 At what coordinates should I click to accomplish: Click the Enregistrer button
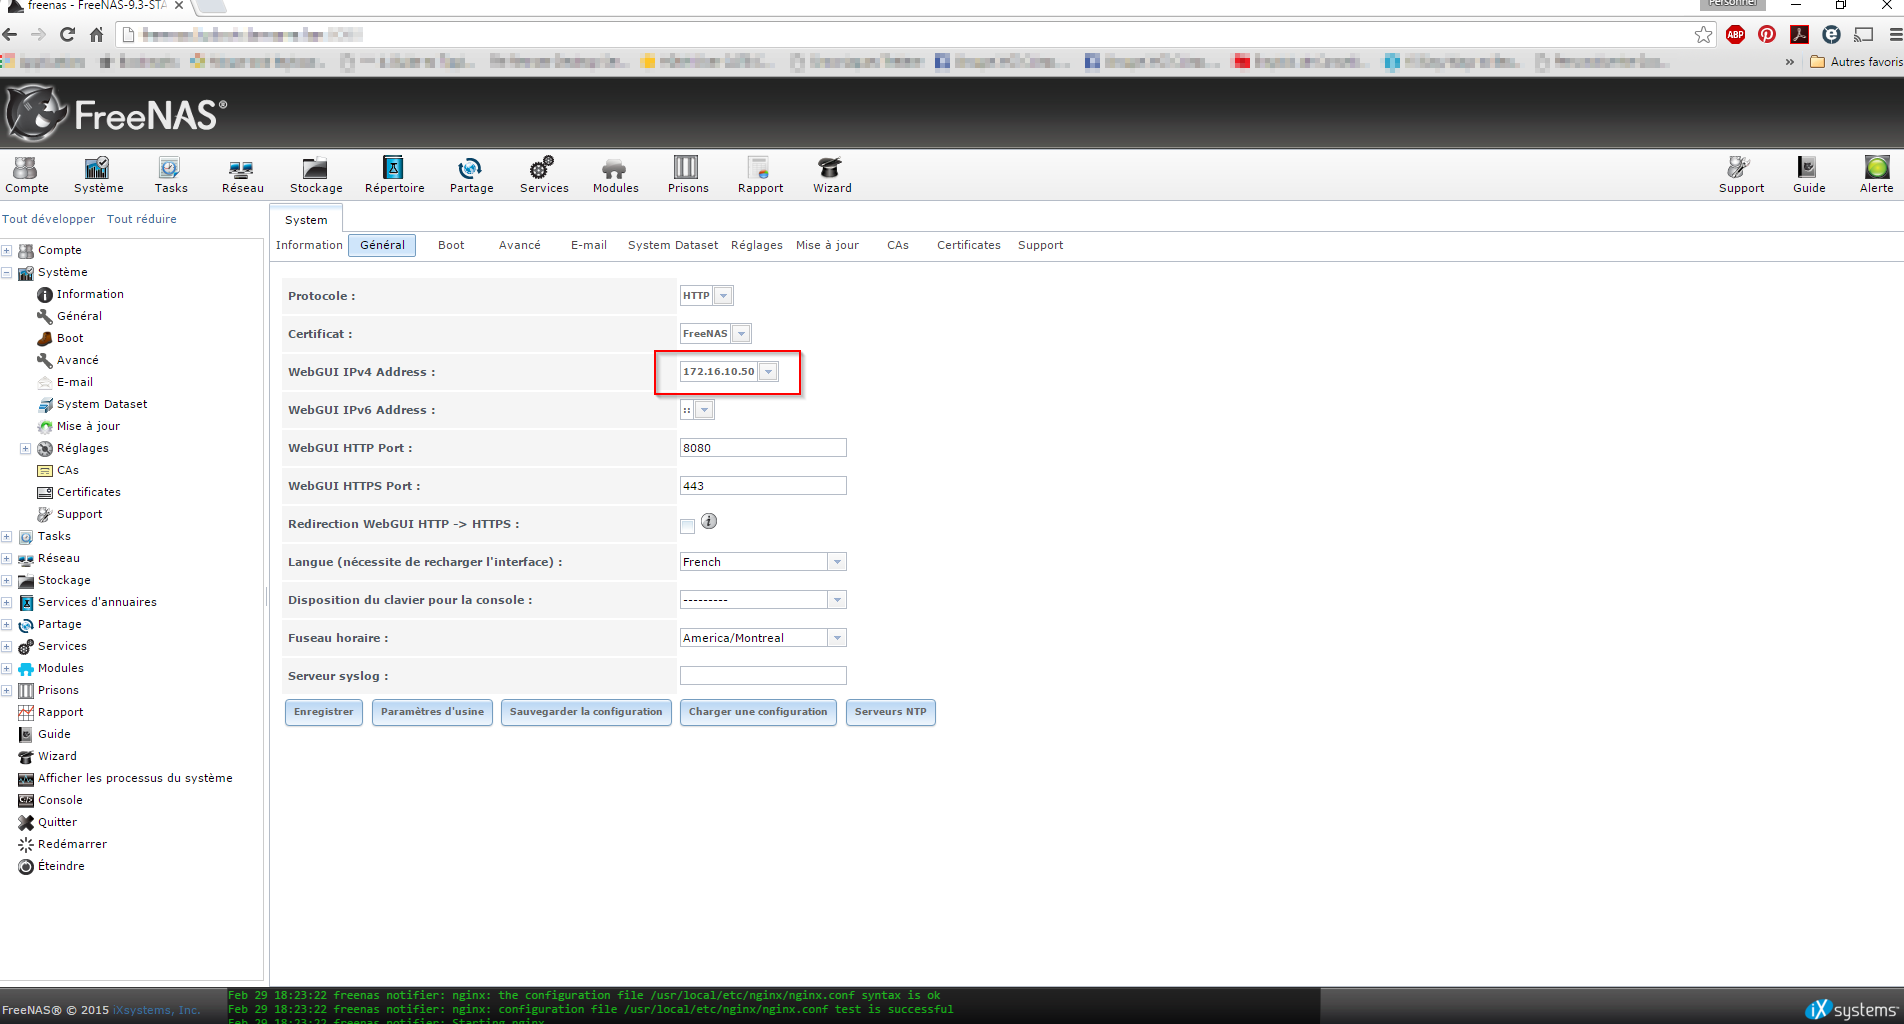click(x=324, y=712)
